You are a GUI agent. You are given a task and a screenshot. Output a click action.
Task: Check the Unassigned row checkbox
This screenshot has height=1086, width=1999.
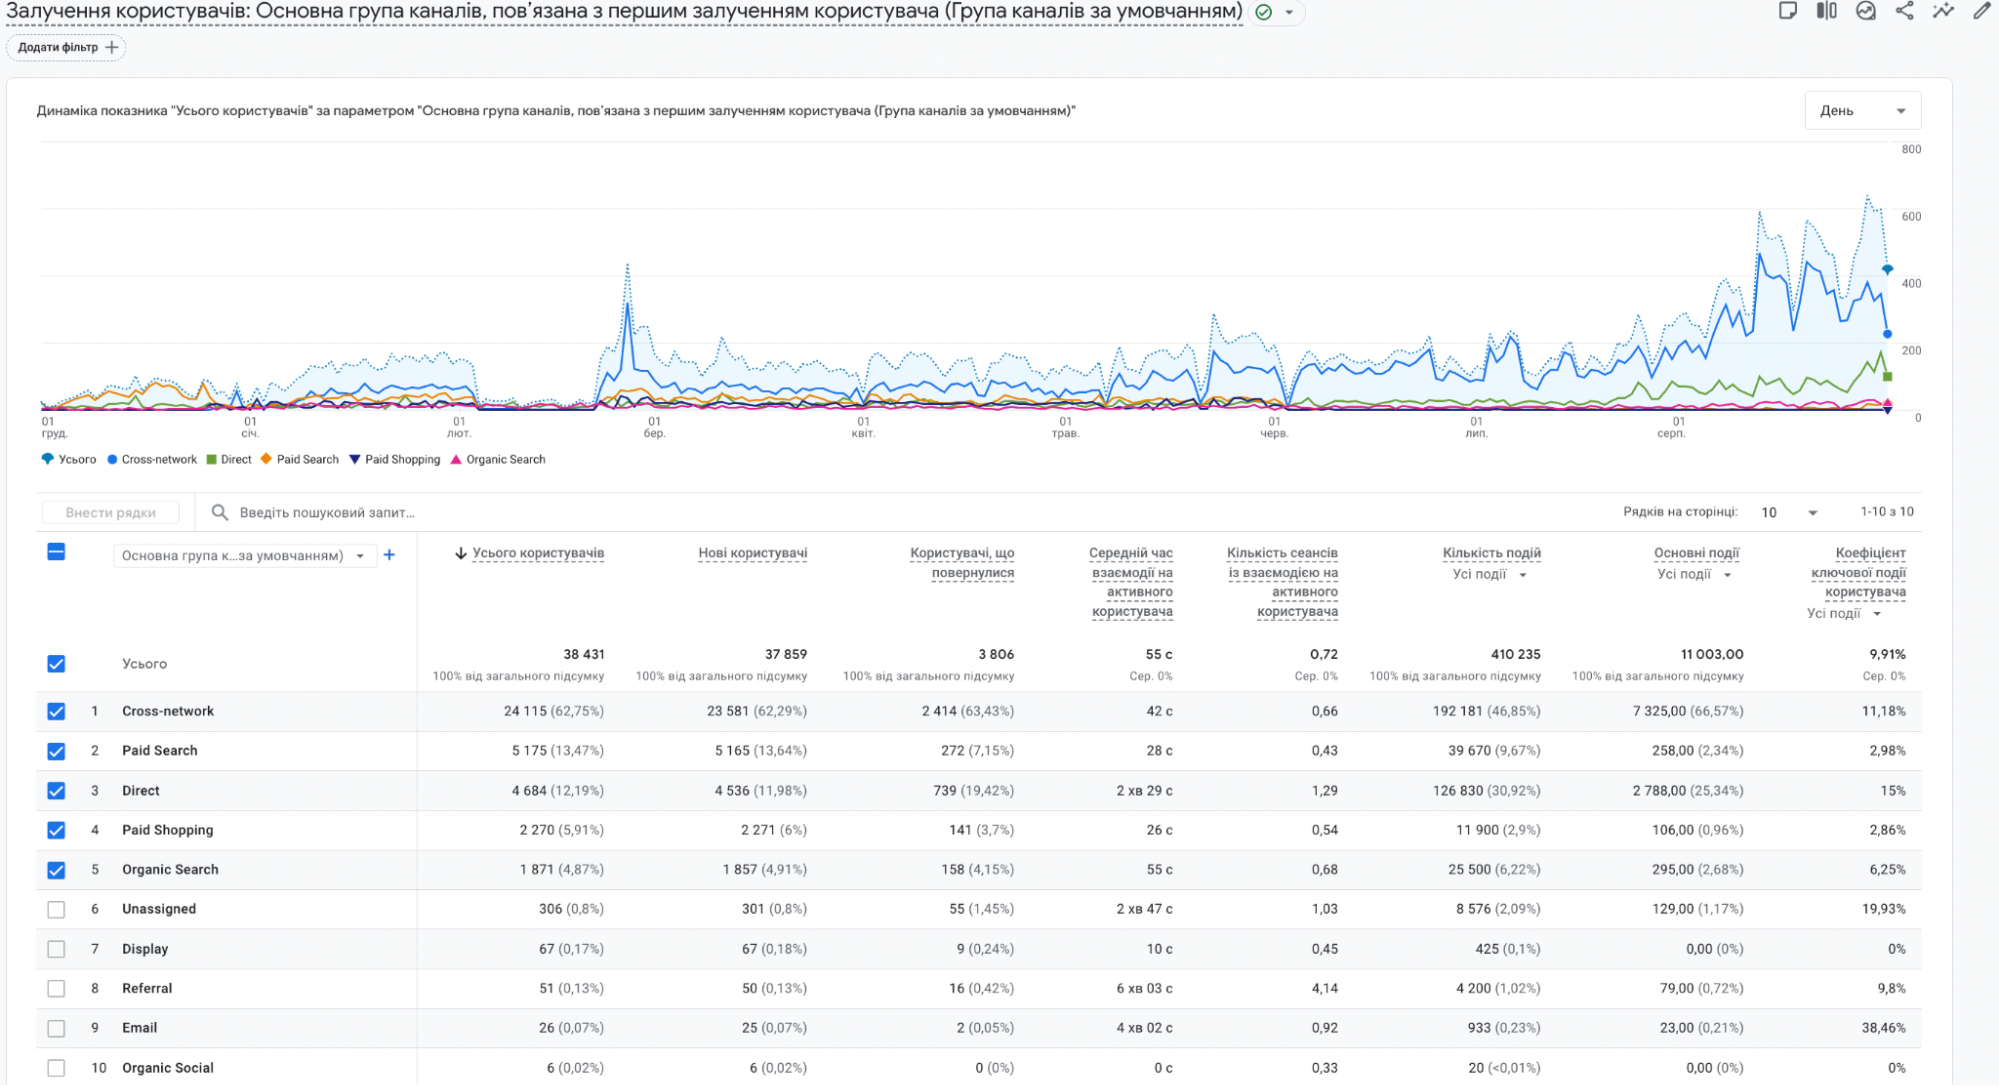pos(56,909)
